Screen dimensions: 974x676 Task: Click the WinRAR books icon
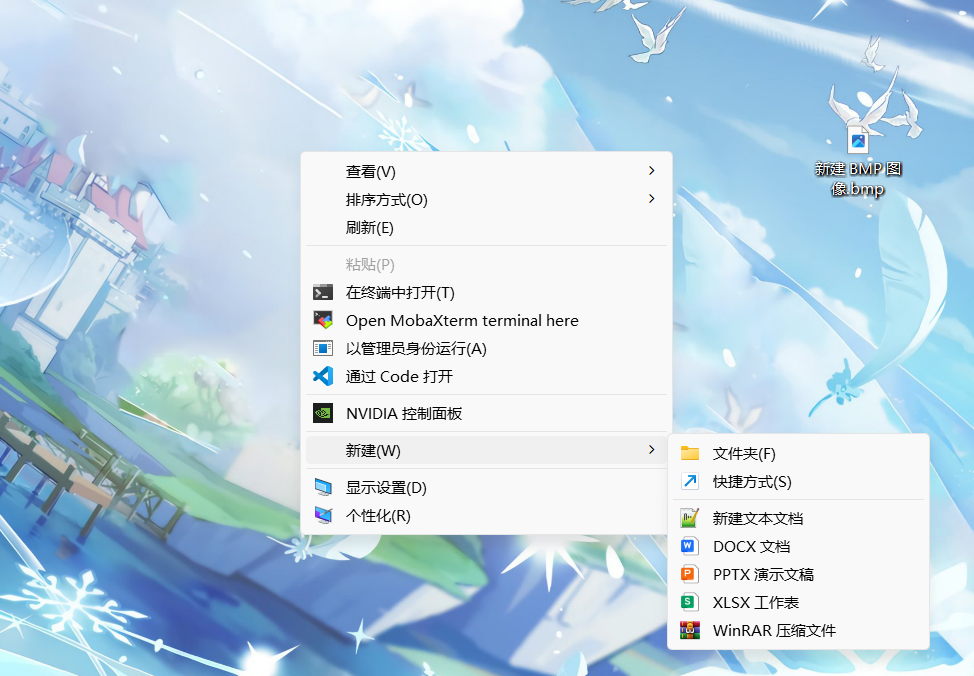(690, 630)
